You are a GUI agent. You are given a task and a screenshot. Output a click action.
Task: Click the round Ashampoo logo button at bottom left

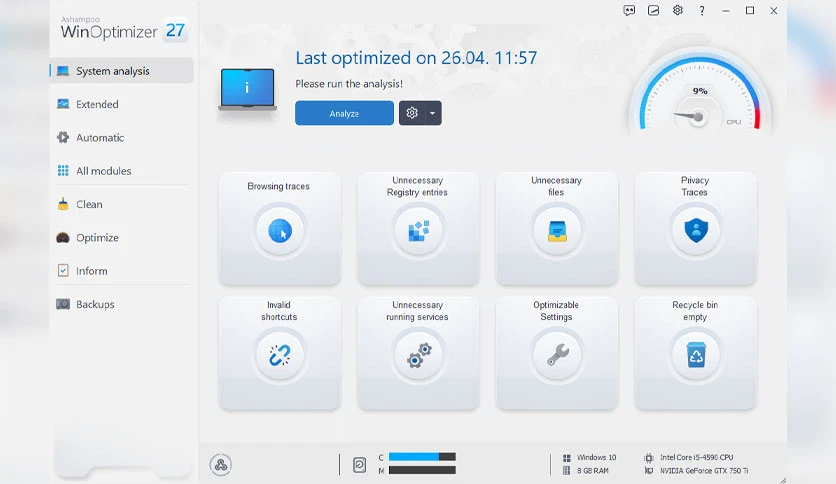coord(221,465)
